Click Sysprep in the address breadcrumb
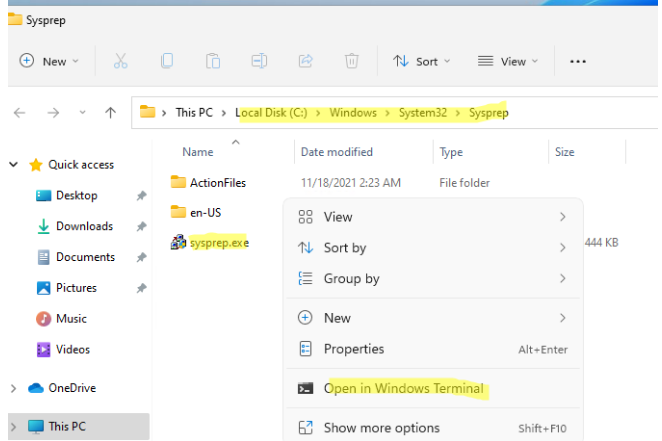This screenshot has width=662, height=441. pyautogui.click(x=488, y=113)
